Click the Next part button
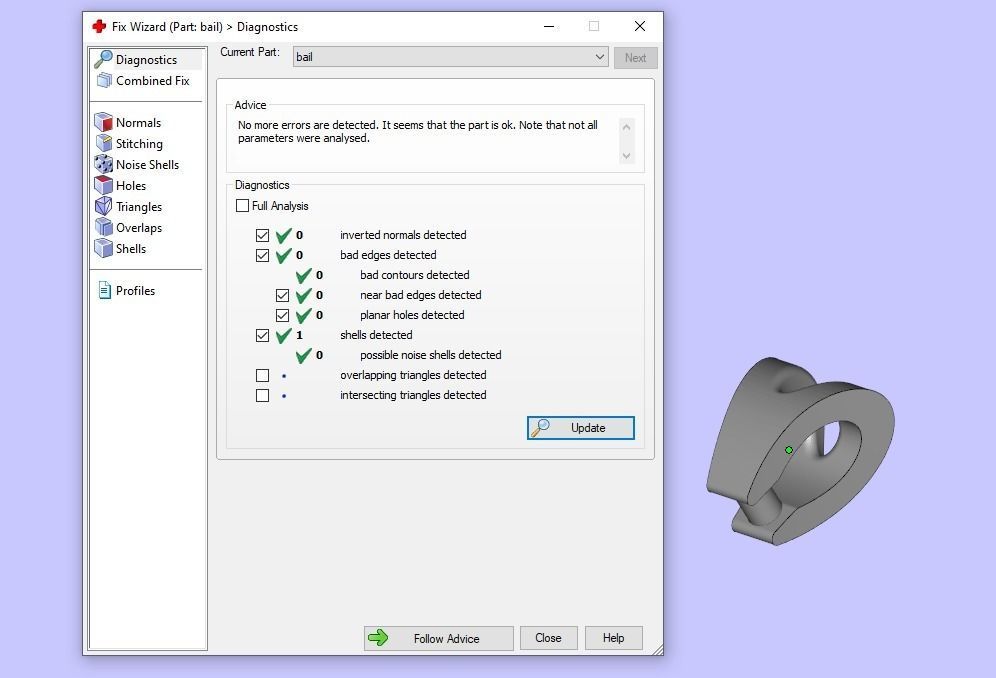The width and height of the screenshot is (996, 678). coord(635,58)
